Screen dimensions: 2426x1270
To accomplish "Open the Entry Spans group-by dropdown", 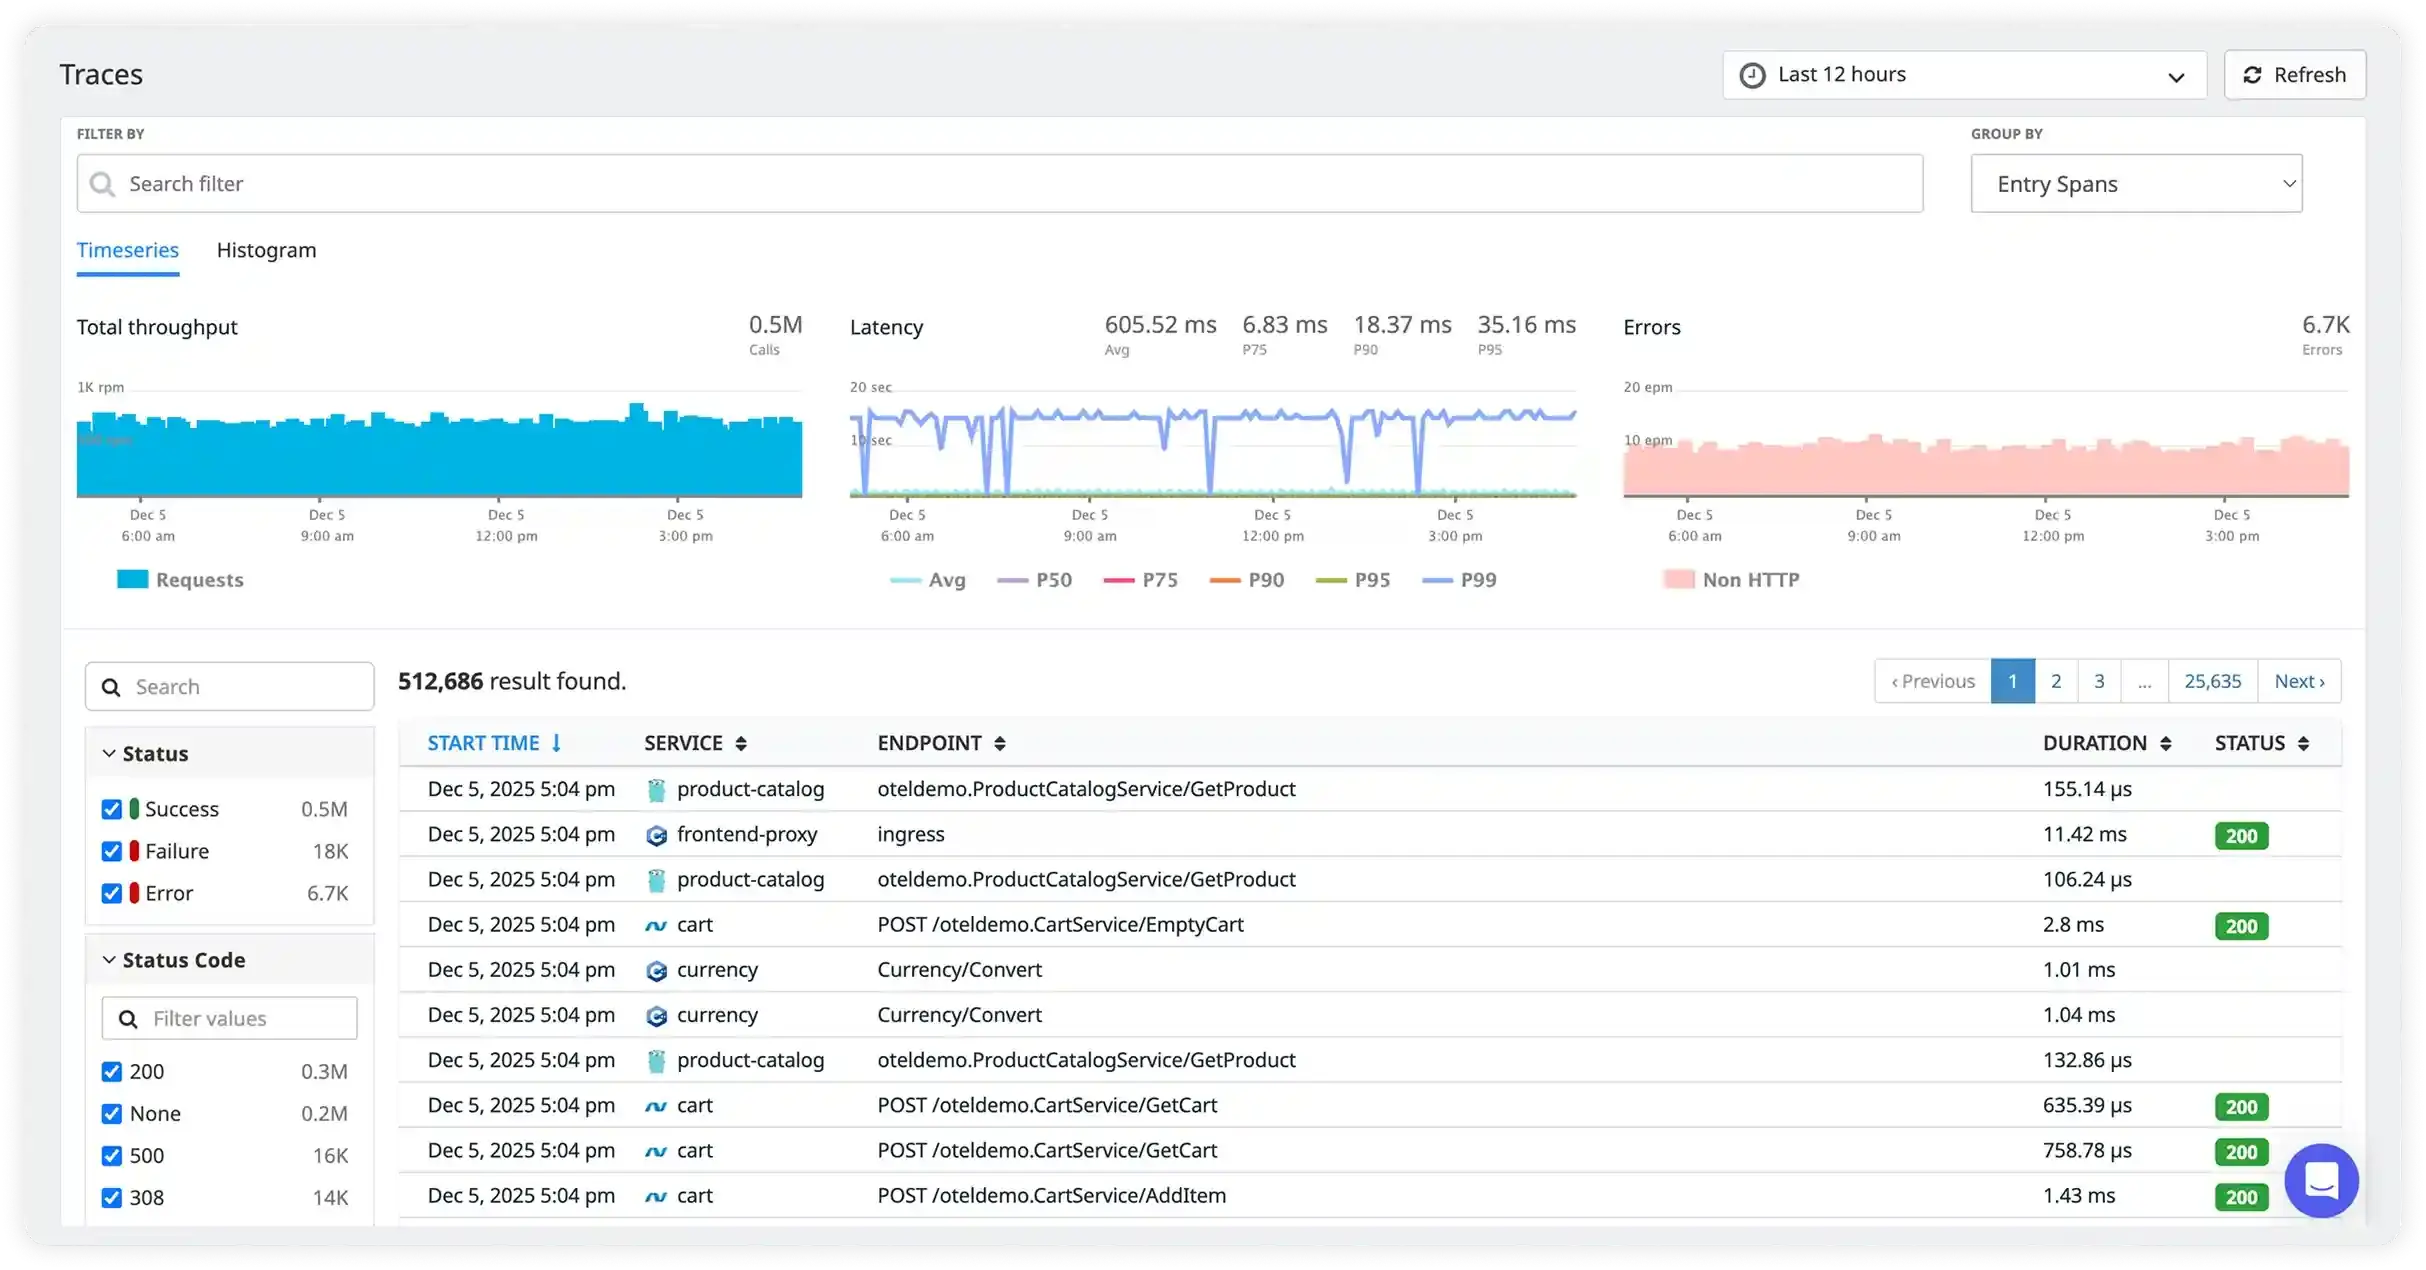I will pos(2136,184).
